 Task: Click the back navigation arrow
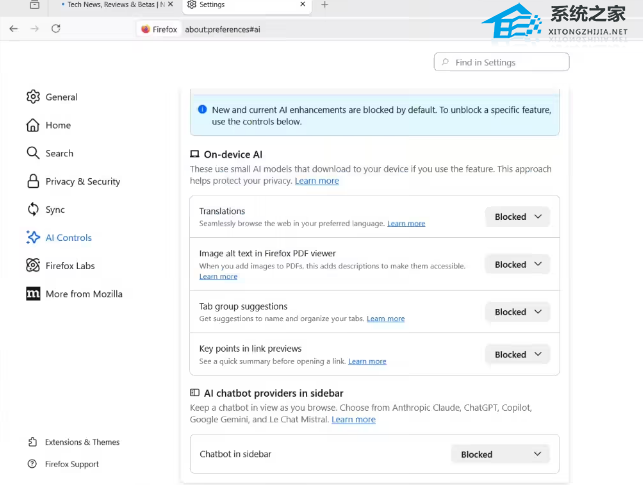[14, 29]
